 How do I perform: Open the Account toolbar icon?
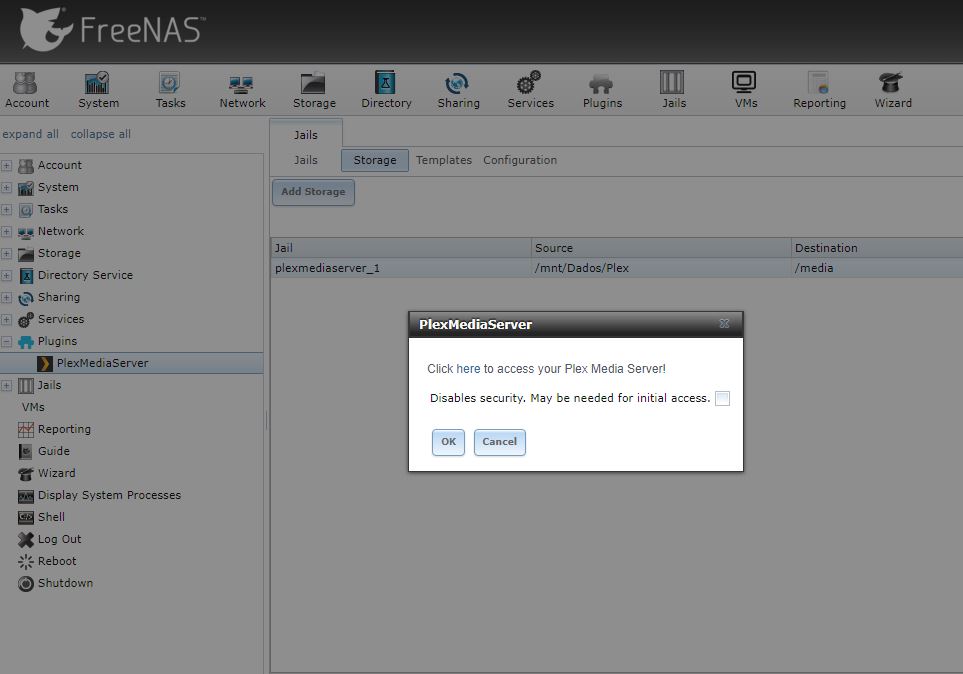[x=26, y=90]
